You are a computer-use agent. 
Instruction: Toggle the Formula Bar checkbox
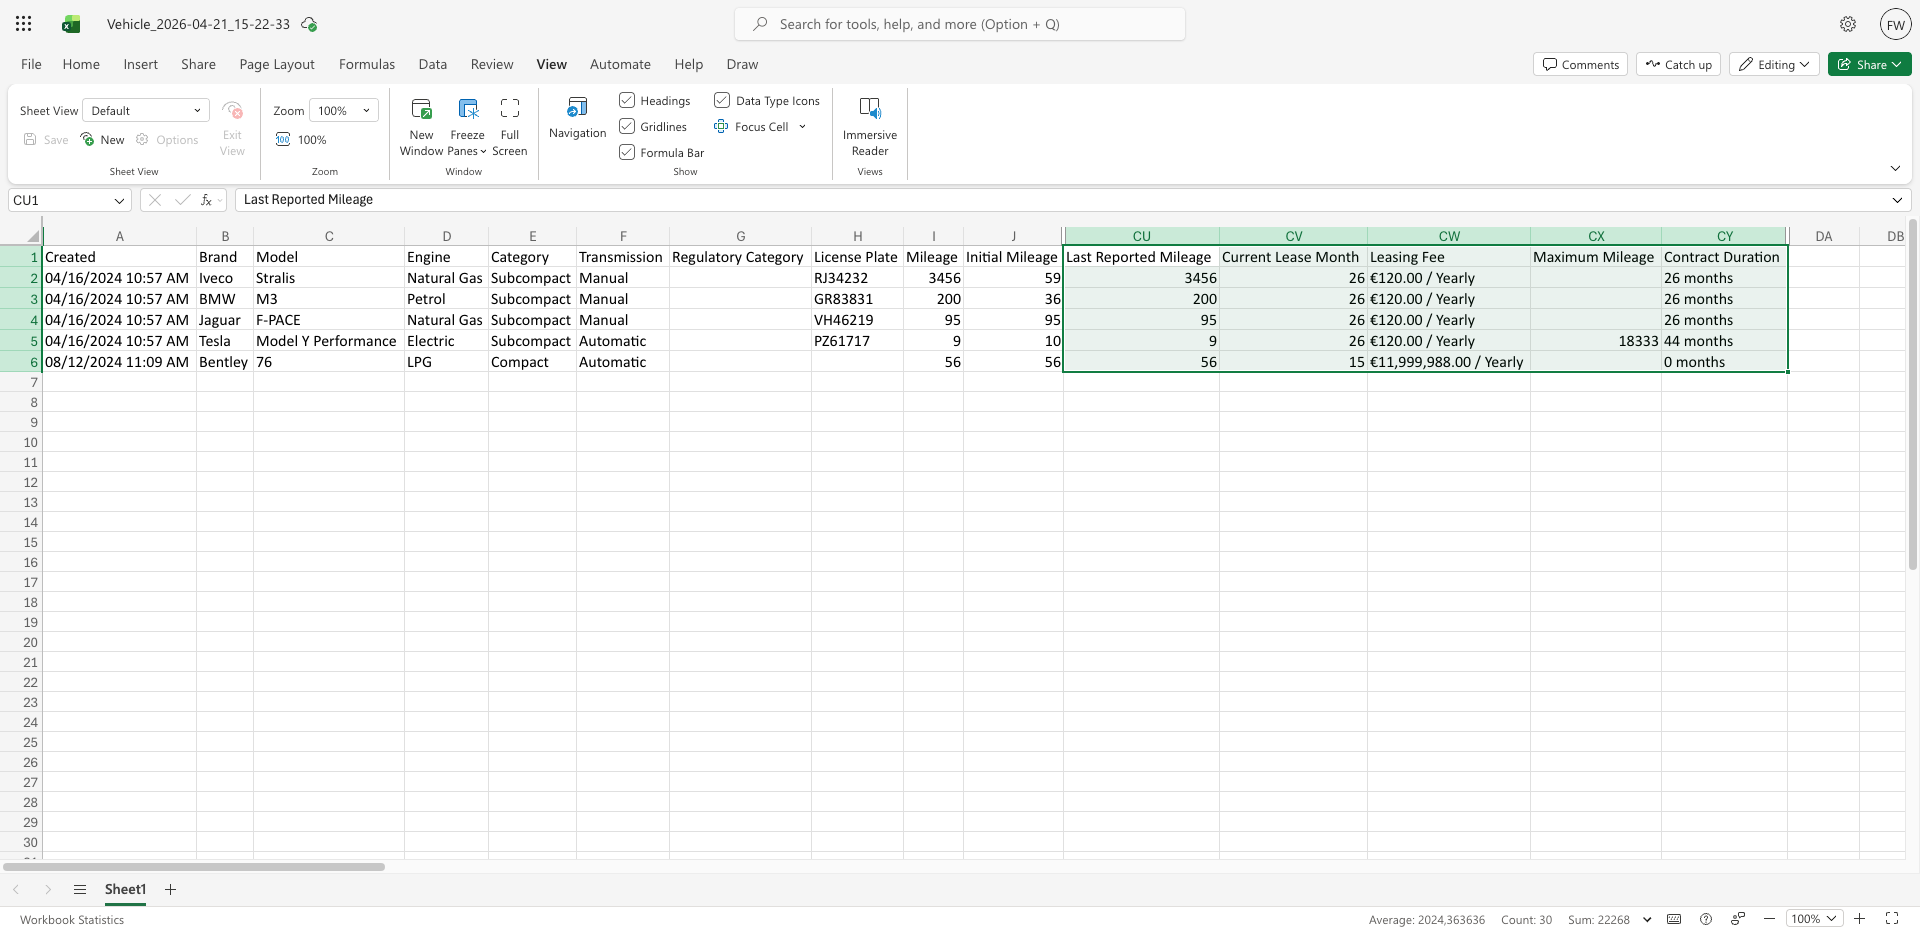[627, 152]
